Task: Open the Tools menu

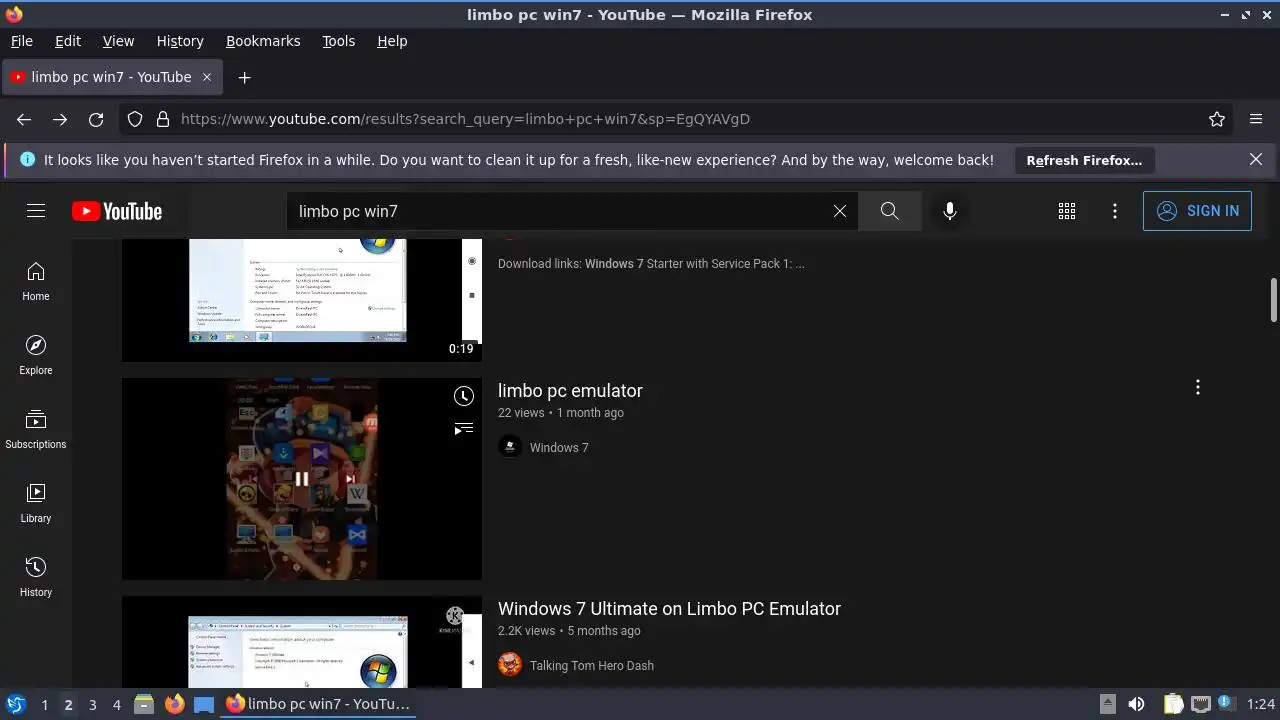Action: coord(339,41)
